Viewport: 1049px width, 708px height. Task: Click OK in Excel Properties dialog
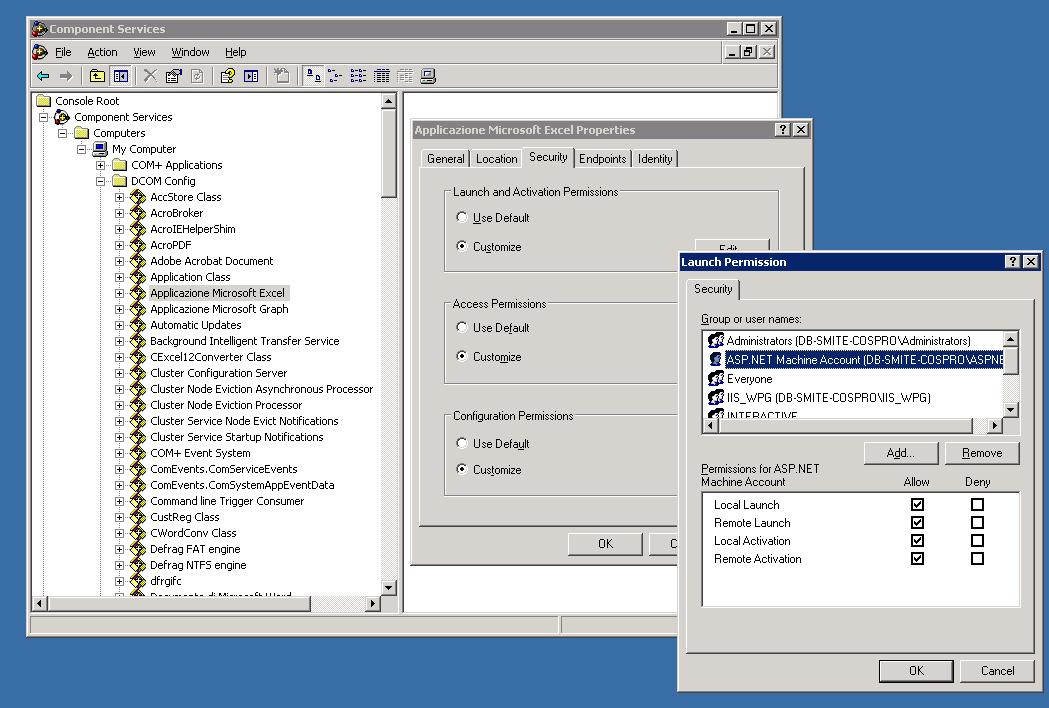[x=605, y=544]
